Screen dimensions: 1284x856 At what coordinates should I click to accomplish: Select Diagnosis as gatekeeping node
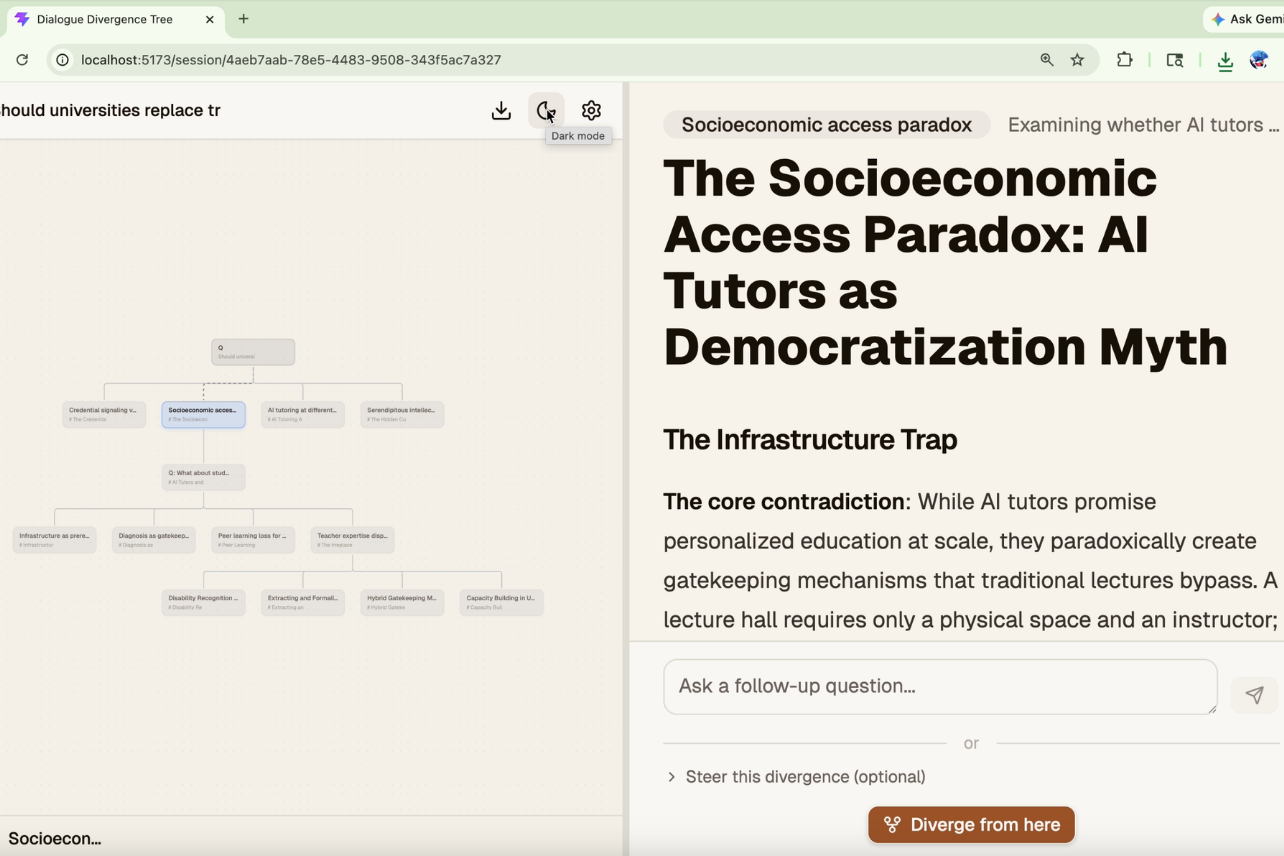pos(153,540)
